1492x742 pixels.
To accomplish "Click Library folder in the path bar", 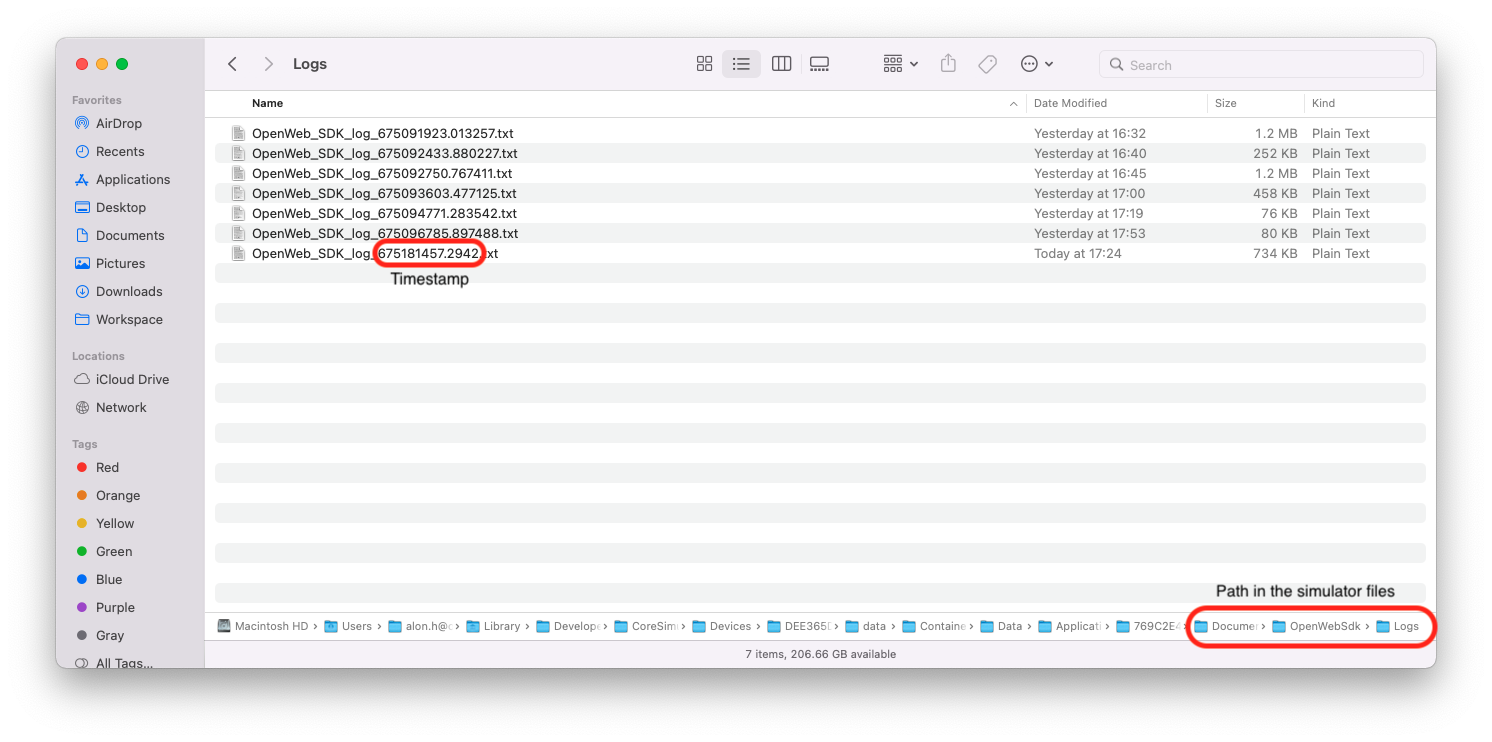I will 493,626.
